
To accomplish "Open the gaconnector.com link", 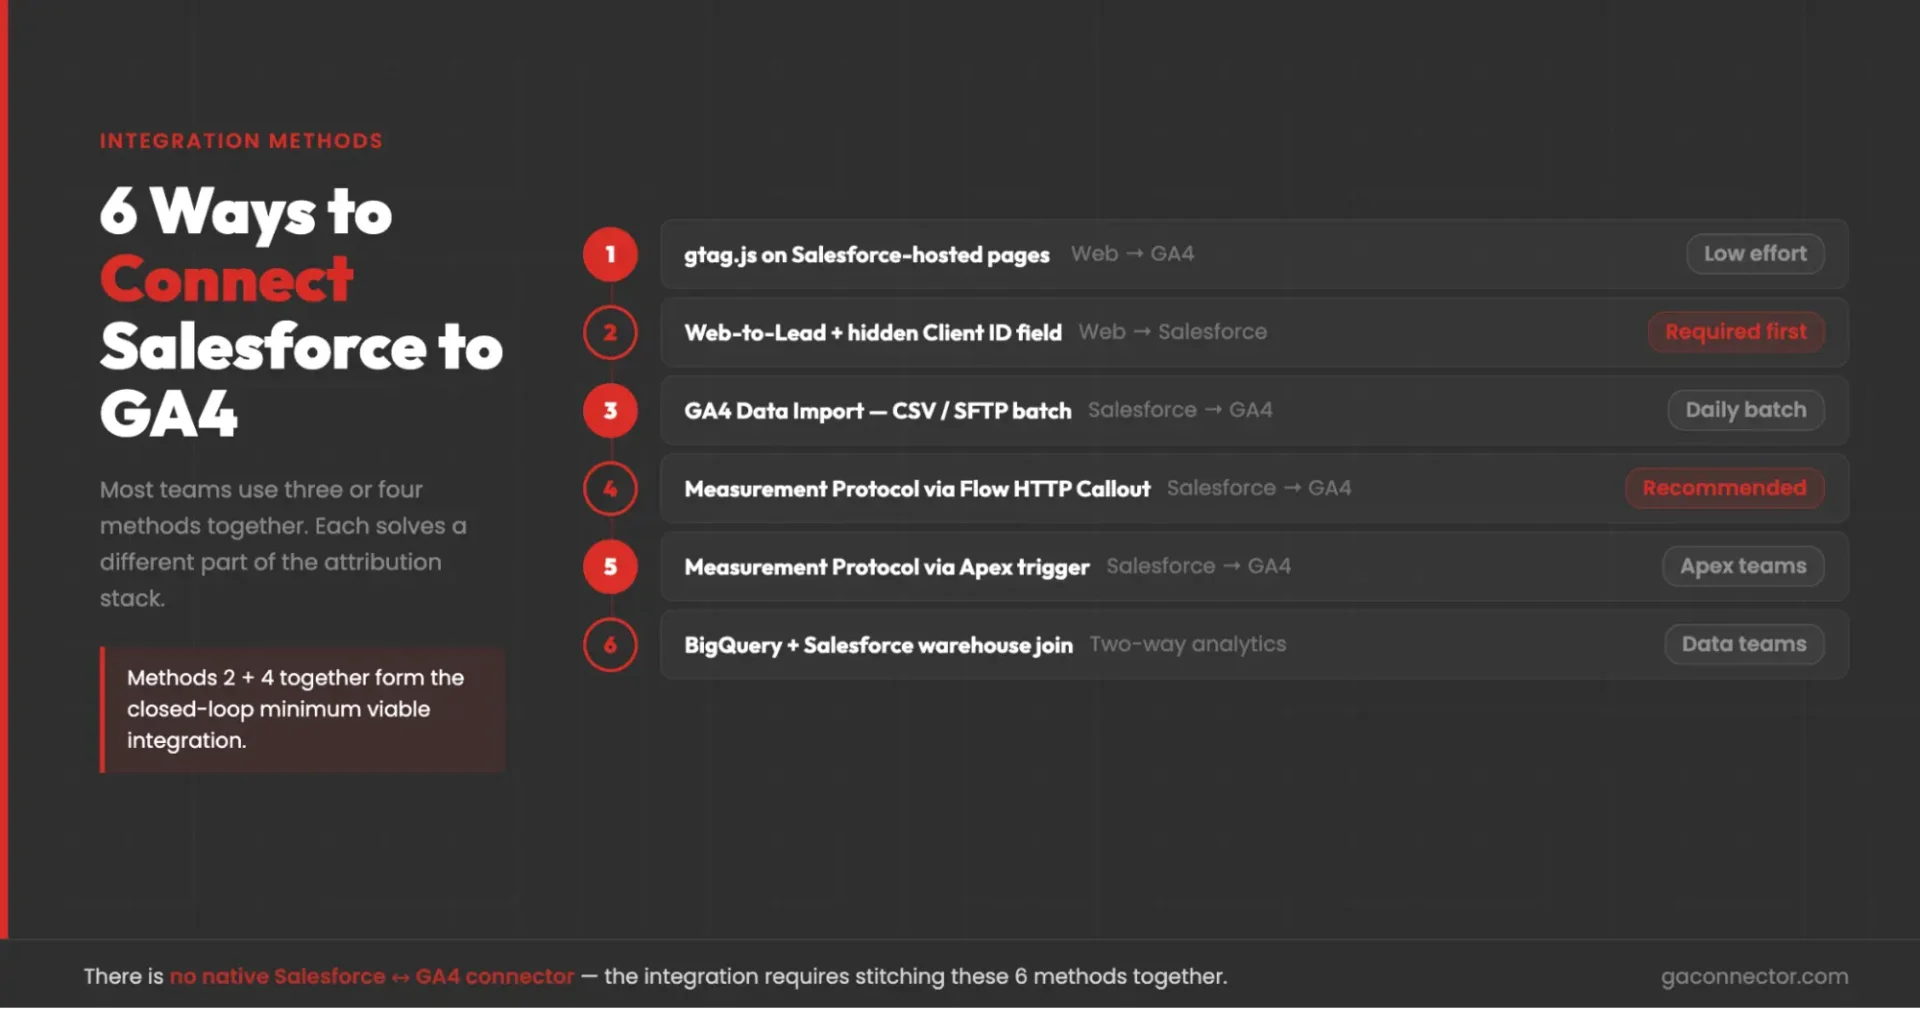I will 1754,977.
